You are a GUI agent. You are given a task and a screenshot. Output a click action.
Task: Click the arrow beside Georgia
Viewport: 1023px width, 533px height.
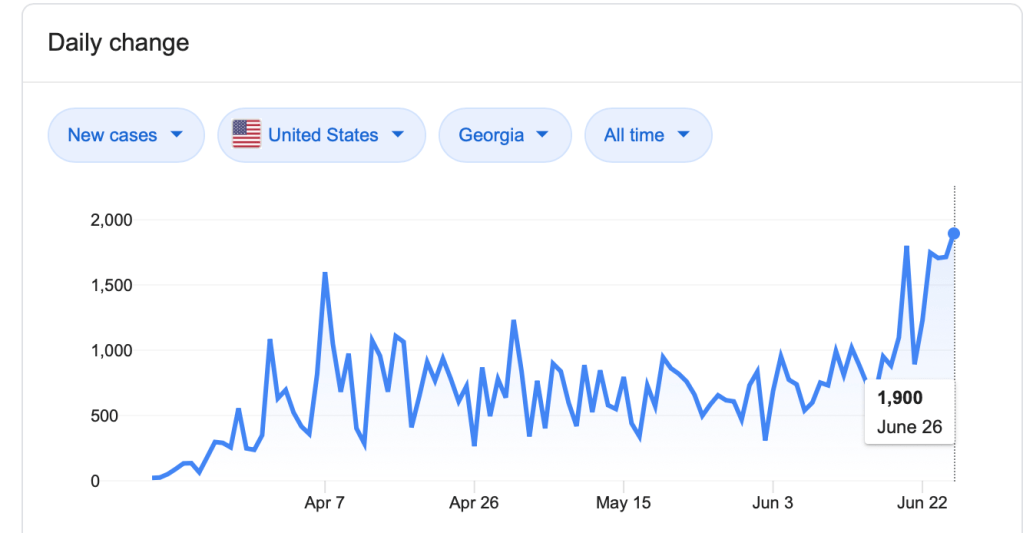(x=543, y=134)
